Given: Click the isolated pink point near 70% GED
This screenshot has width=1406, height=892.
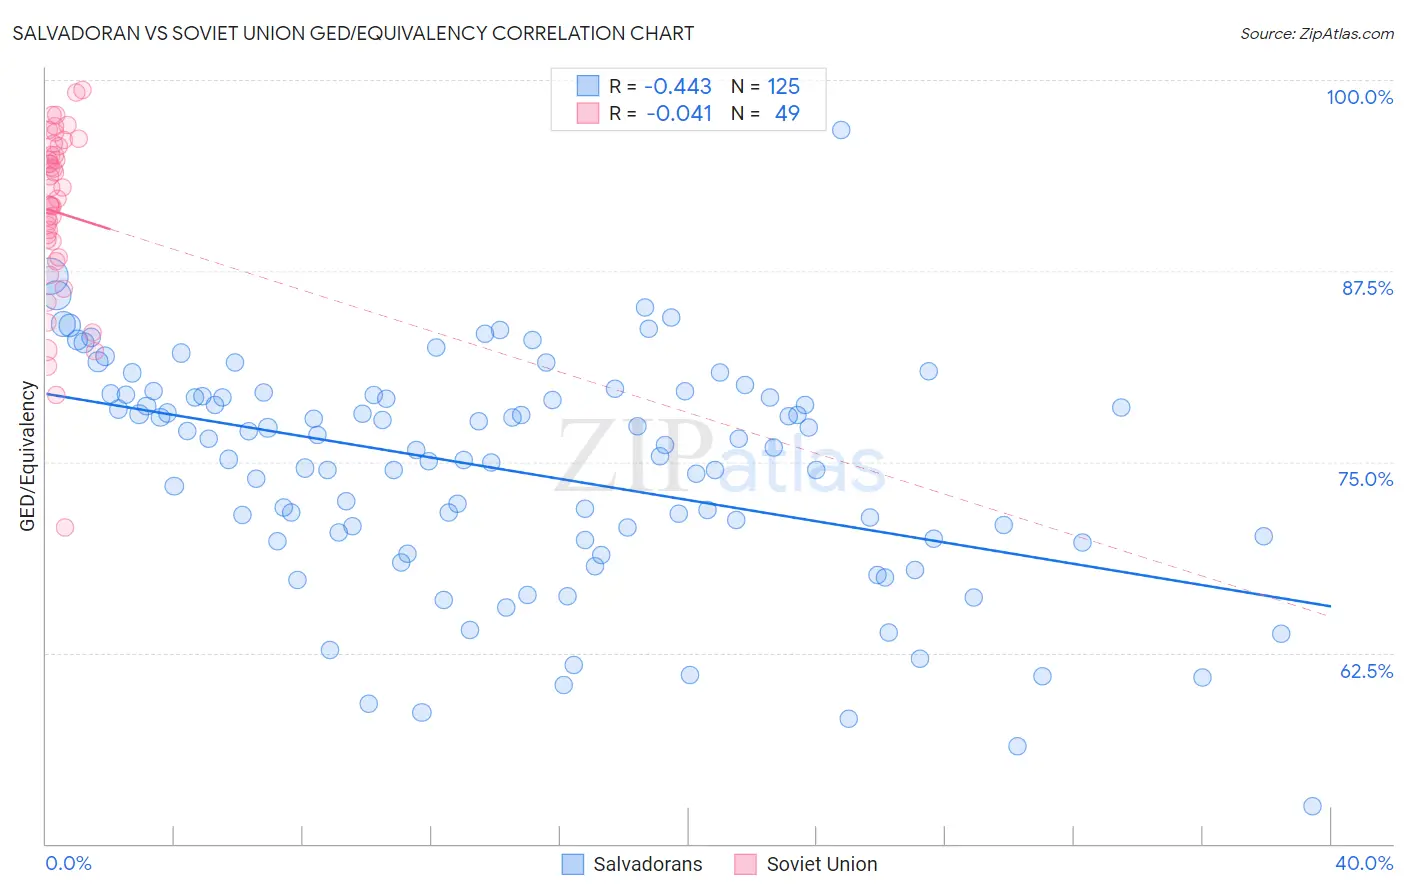Looking at the screenshot, I should (x=65, y=527).
